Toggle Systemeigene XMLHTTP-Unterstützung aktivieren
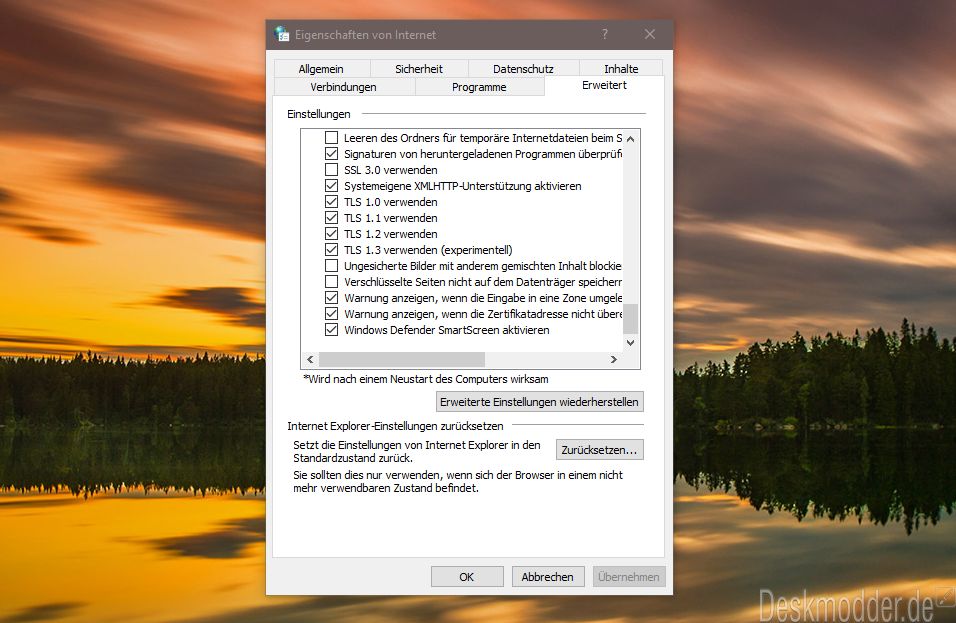Screen dimensions: 956x623 point(331,185)
